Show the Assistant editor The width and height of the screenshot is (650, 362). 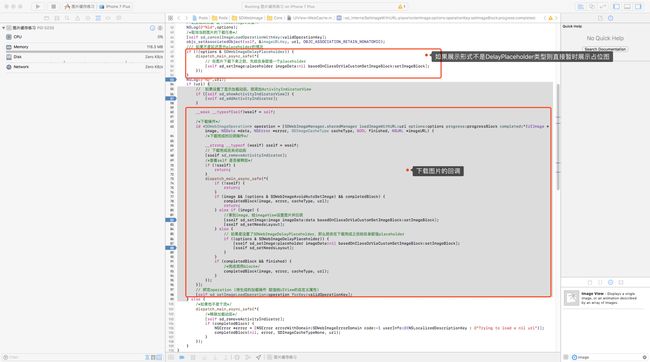click(x=592, y=7)
